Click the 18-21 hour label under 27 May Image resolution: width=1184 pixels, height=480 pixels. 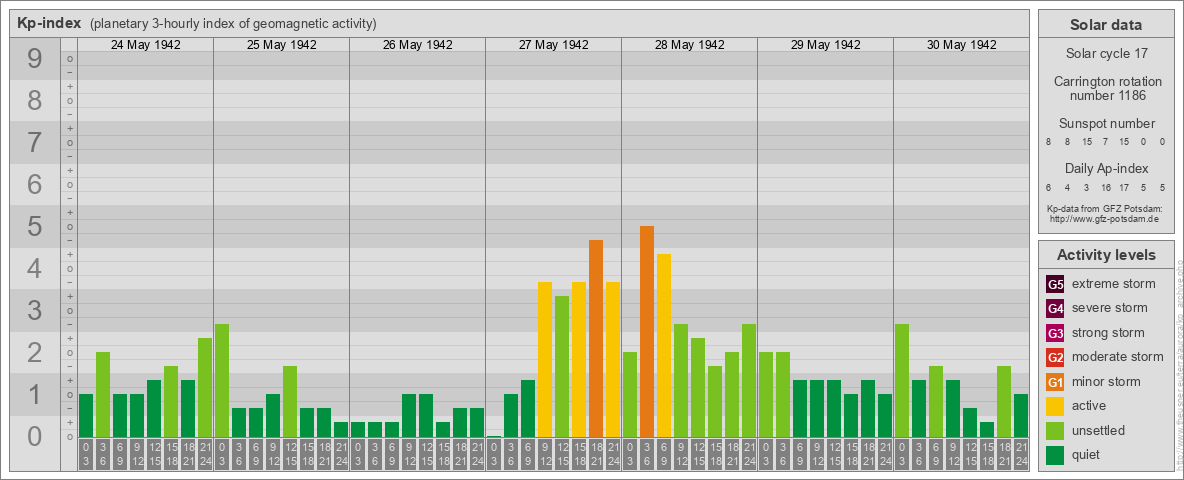pyautogui.click(x=596, y=455)
